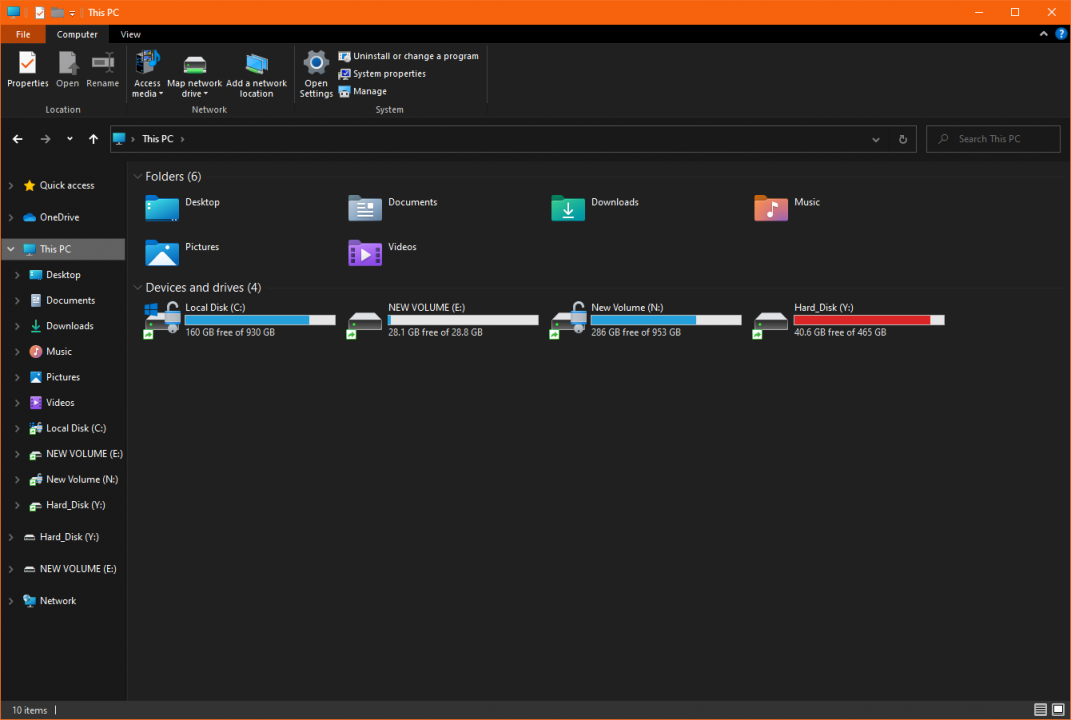Collapse the Devices and drives group
Screen dimensions: 1071x720
coord(137,288)
